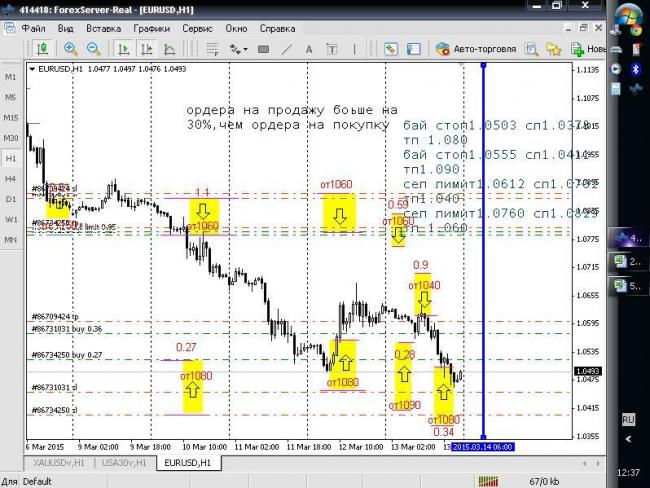Click the #86709424 tp level label
Image resolution: width=650 pixels, height=488 pixels.
(x=55, y=317)
